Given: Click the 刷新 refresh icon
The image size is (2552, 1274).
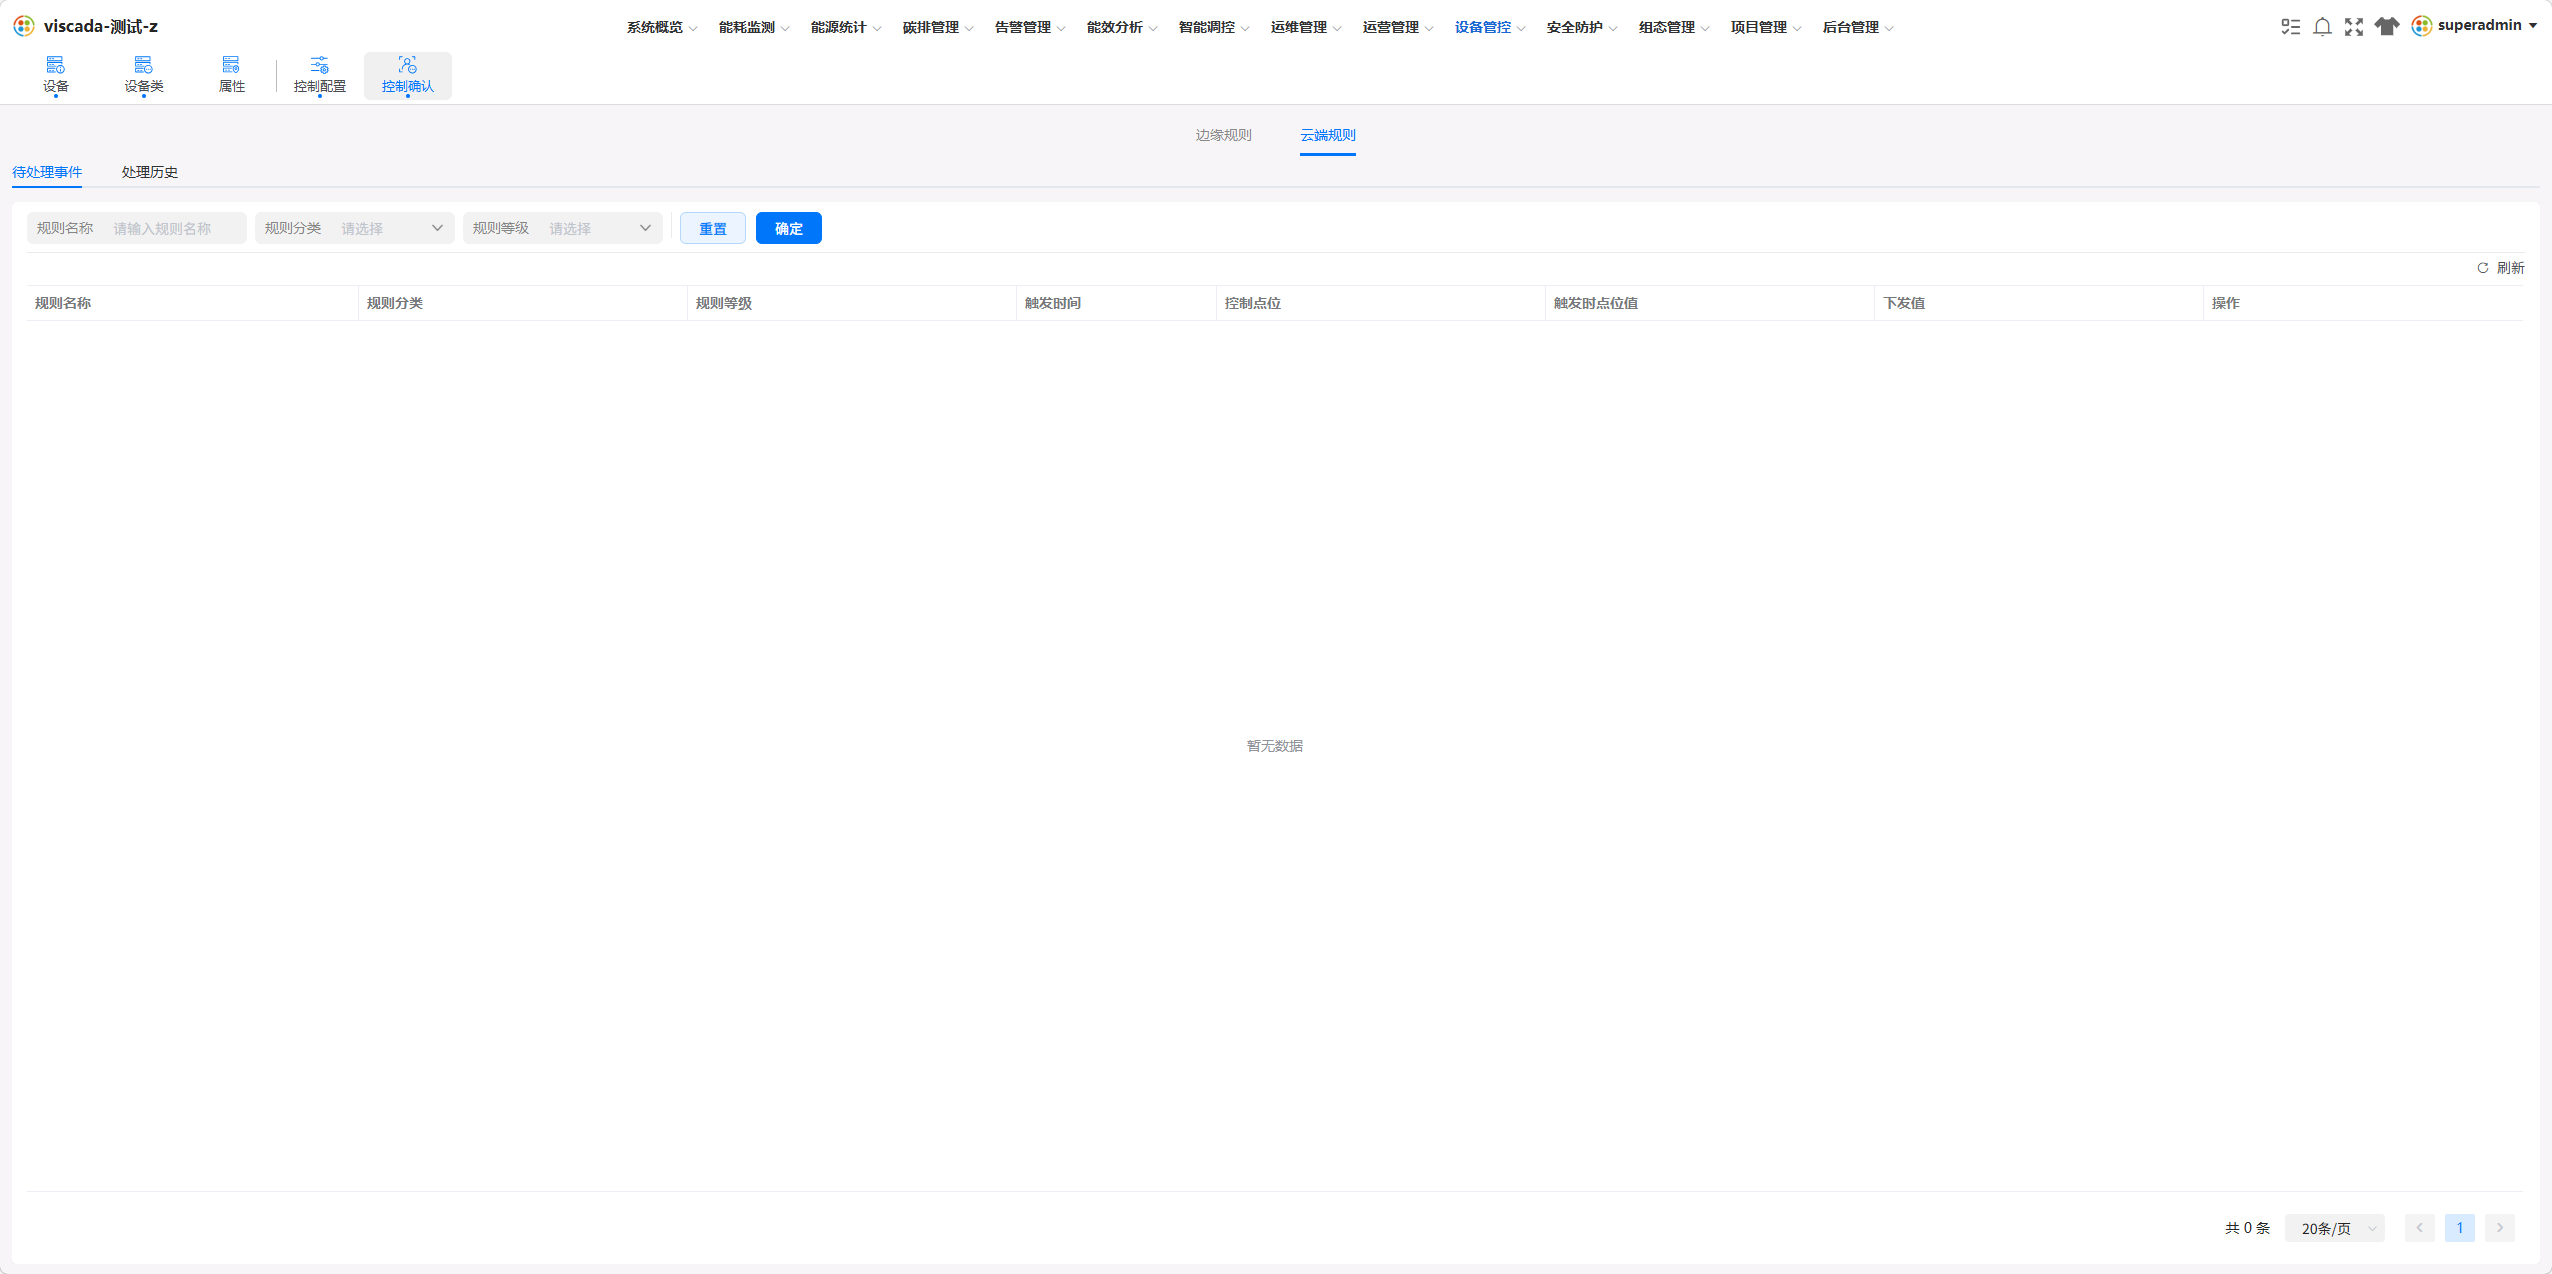Looking at the screenshot, I should click(x=2483, y=268).
